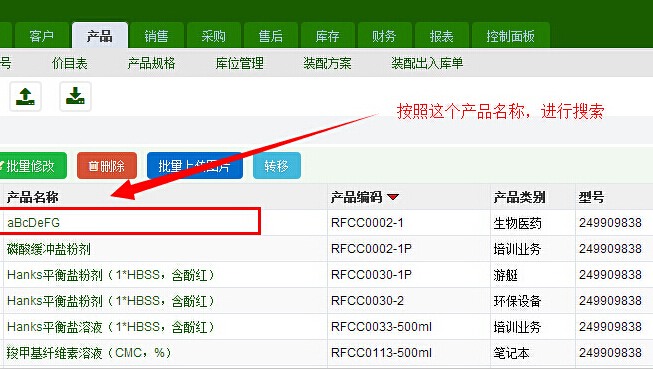
Task: Click the download (export) icon button
Action: point(75,97)
